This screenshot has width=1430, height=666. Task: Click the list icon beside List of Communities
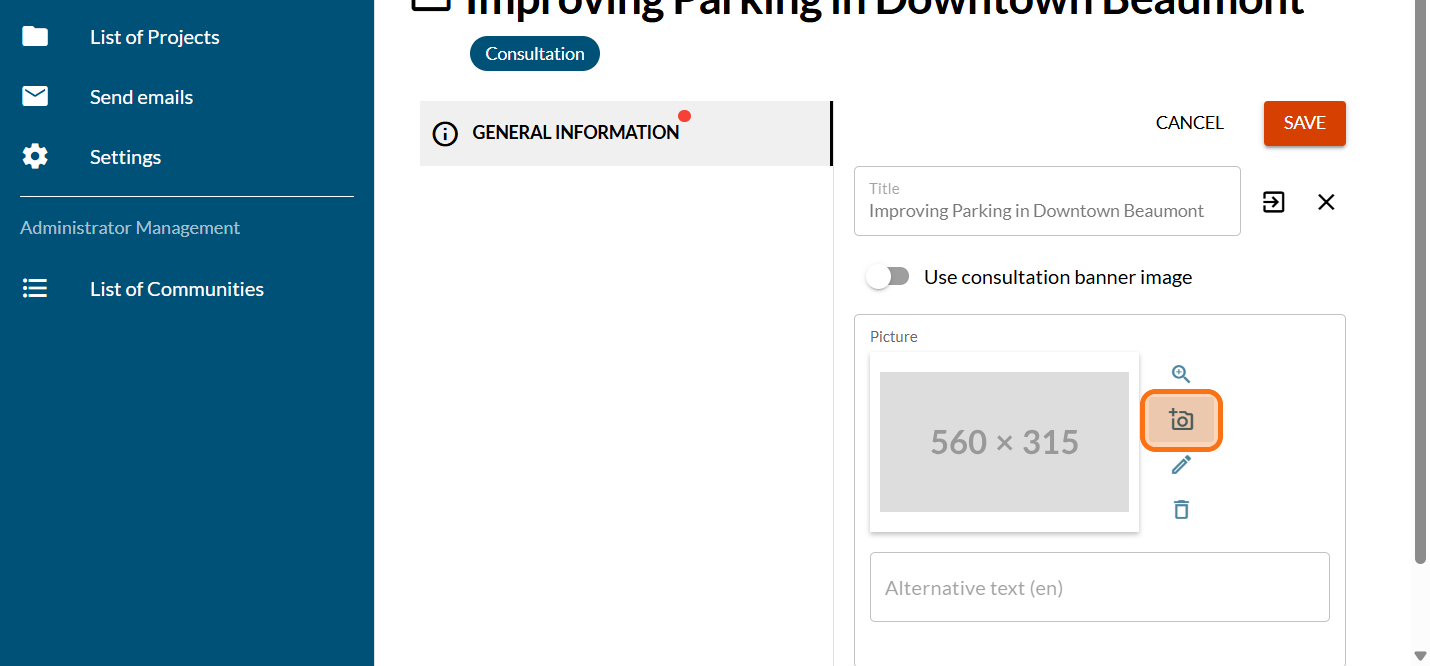point(35,289)
